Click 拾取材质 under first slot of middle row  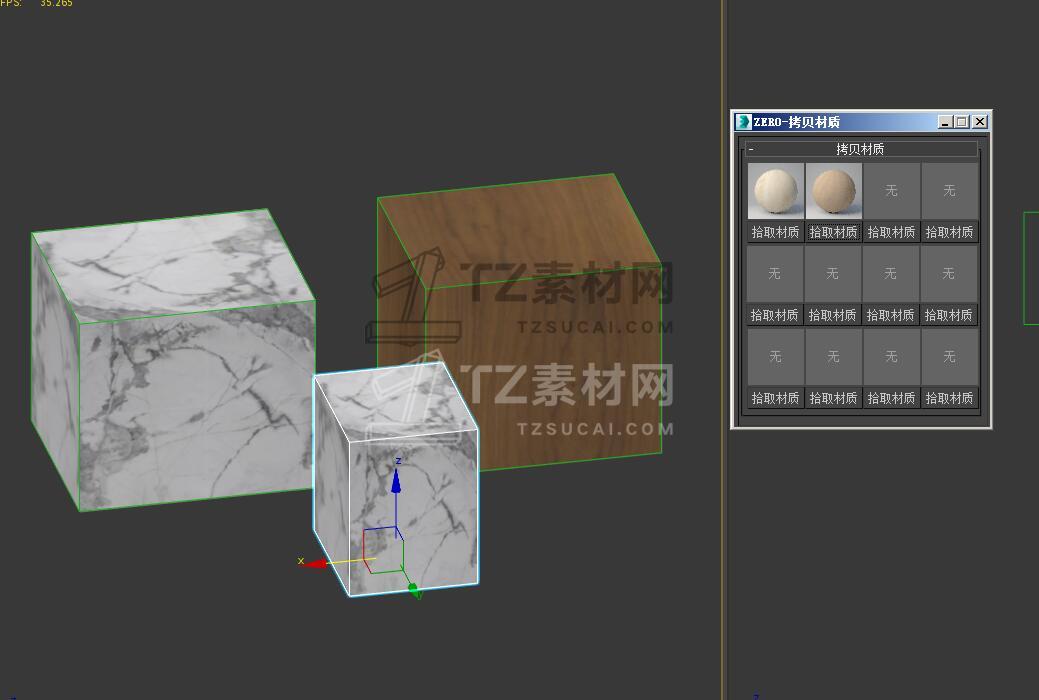(775, 315)
